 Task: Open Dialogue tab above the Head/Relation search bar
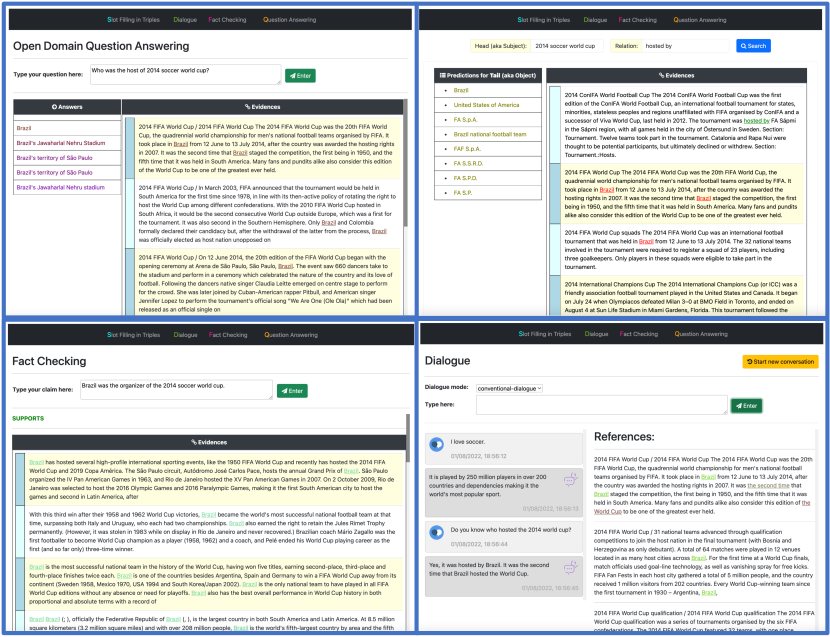(x=595, y=20)
